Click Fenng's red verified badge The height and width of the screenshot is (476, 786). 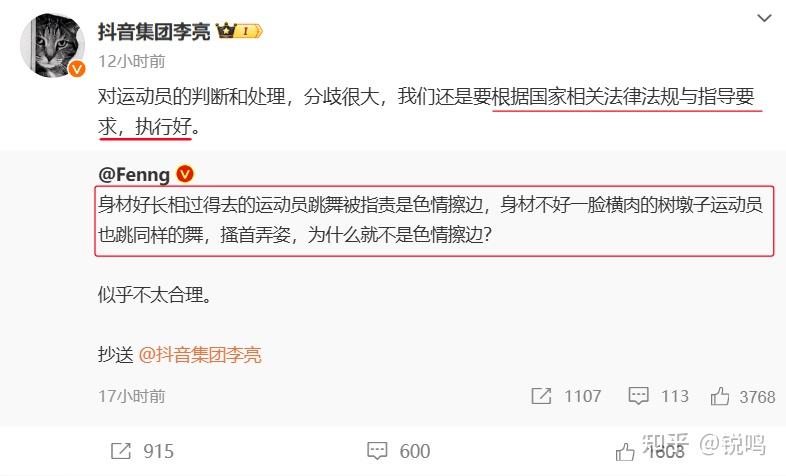[185, 174]
